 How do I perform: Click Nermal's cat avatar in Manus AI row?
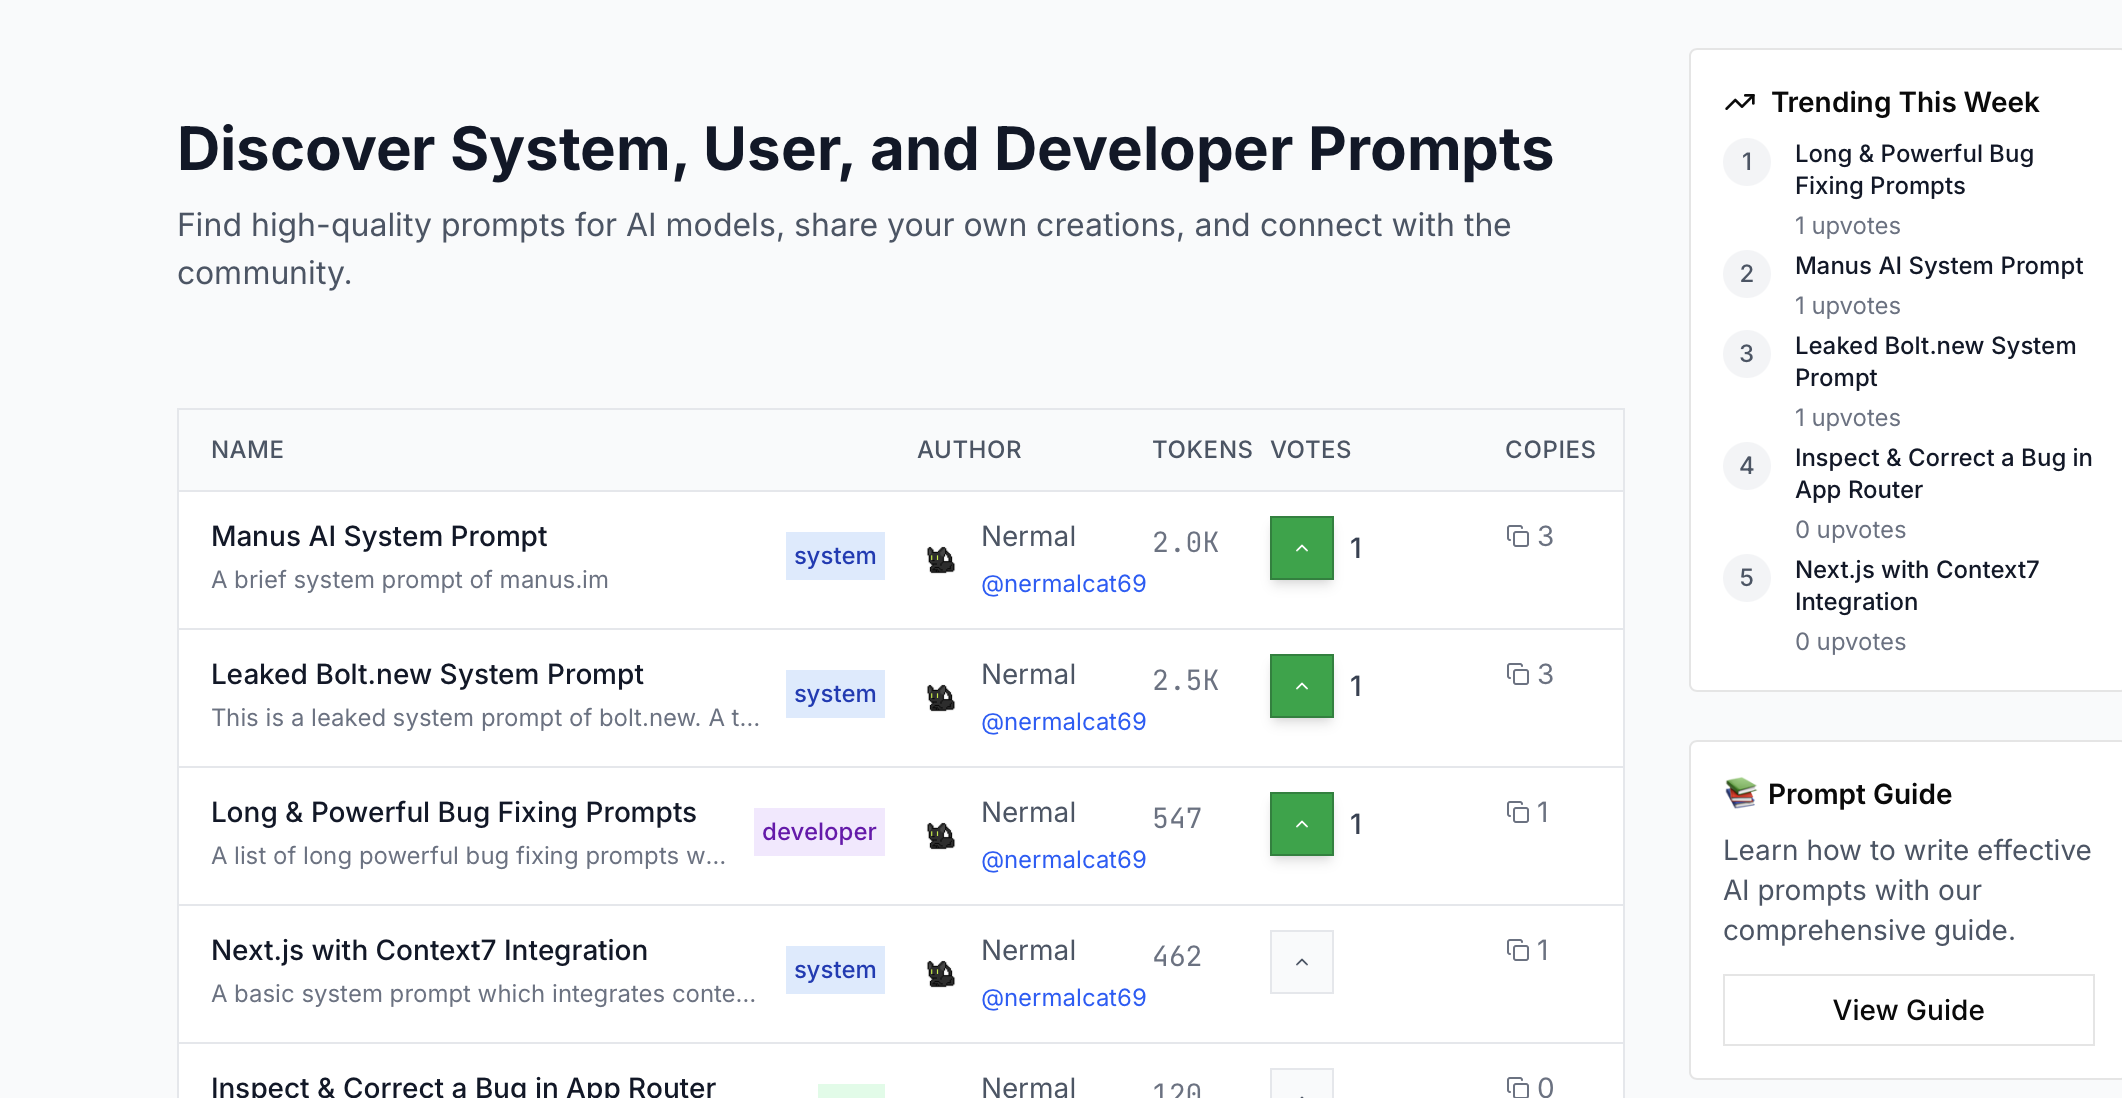940,560
